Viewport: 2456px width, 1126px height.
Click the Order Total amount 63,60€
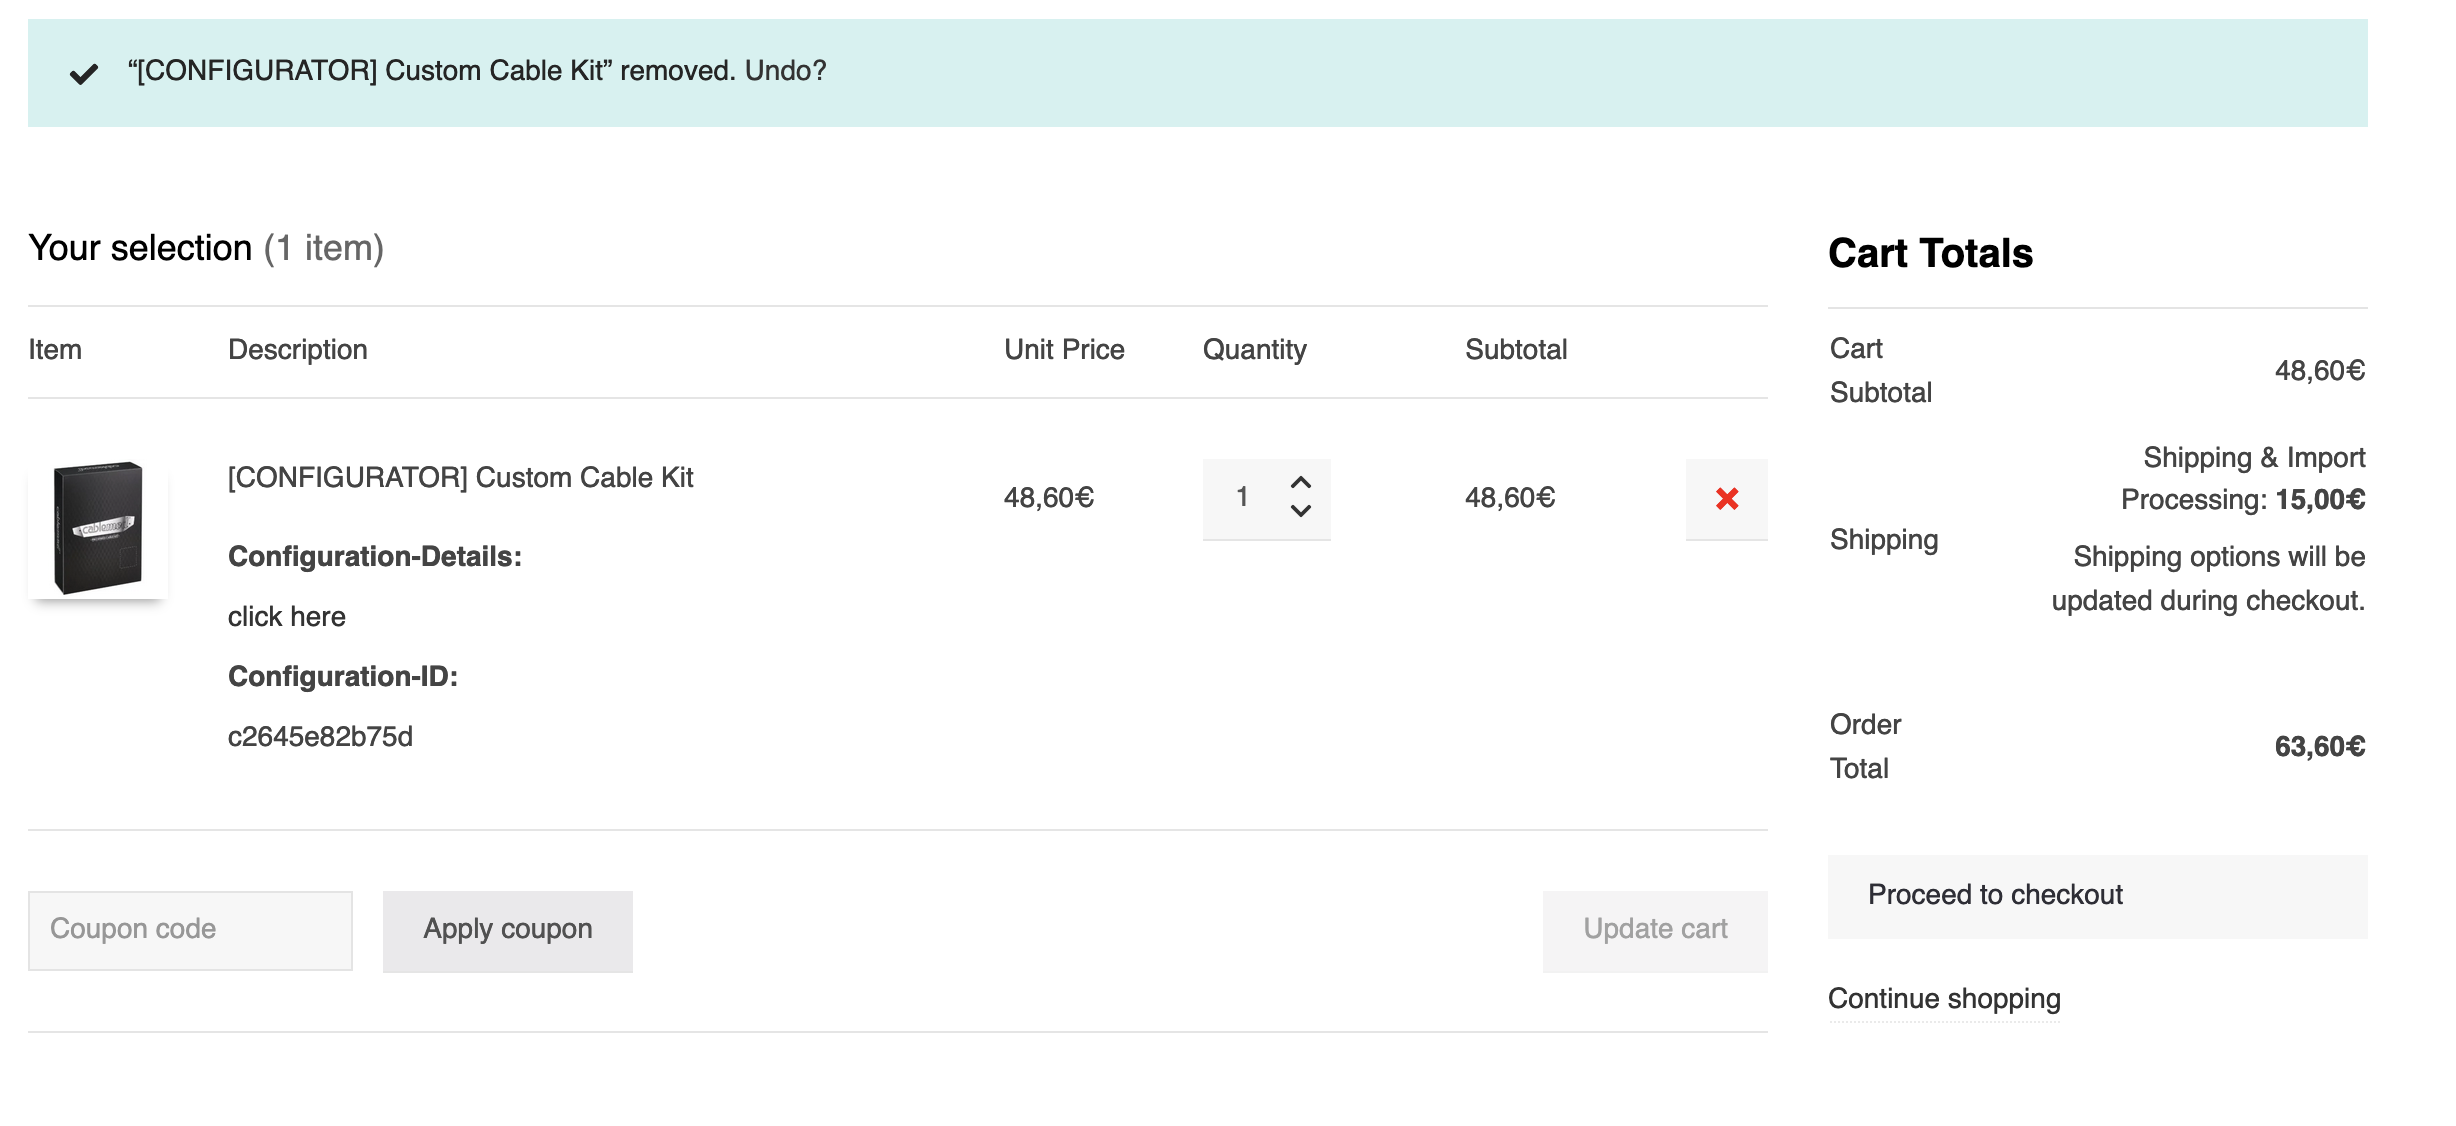tap(2318, 747)
